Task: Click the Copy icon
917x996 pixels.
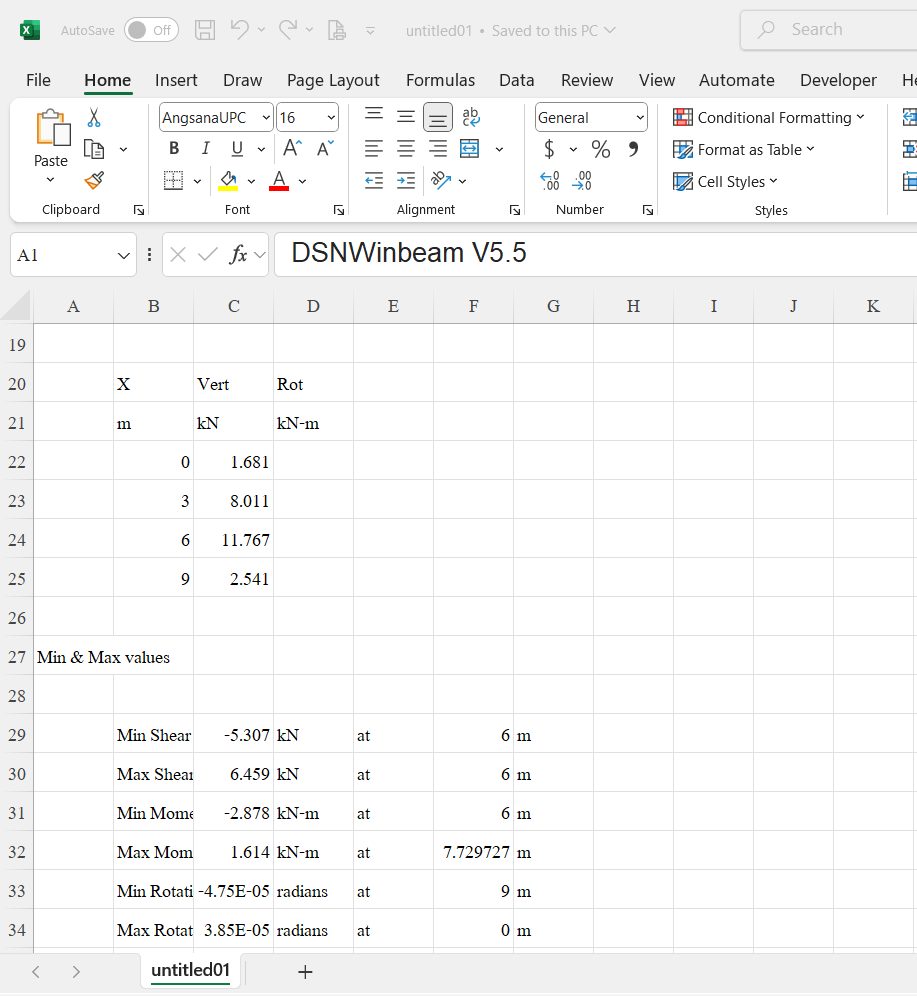Action: tap(94, 149)
